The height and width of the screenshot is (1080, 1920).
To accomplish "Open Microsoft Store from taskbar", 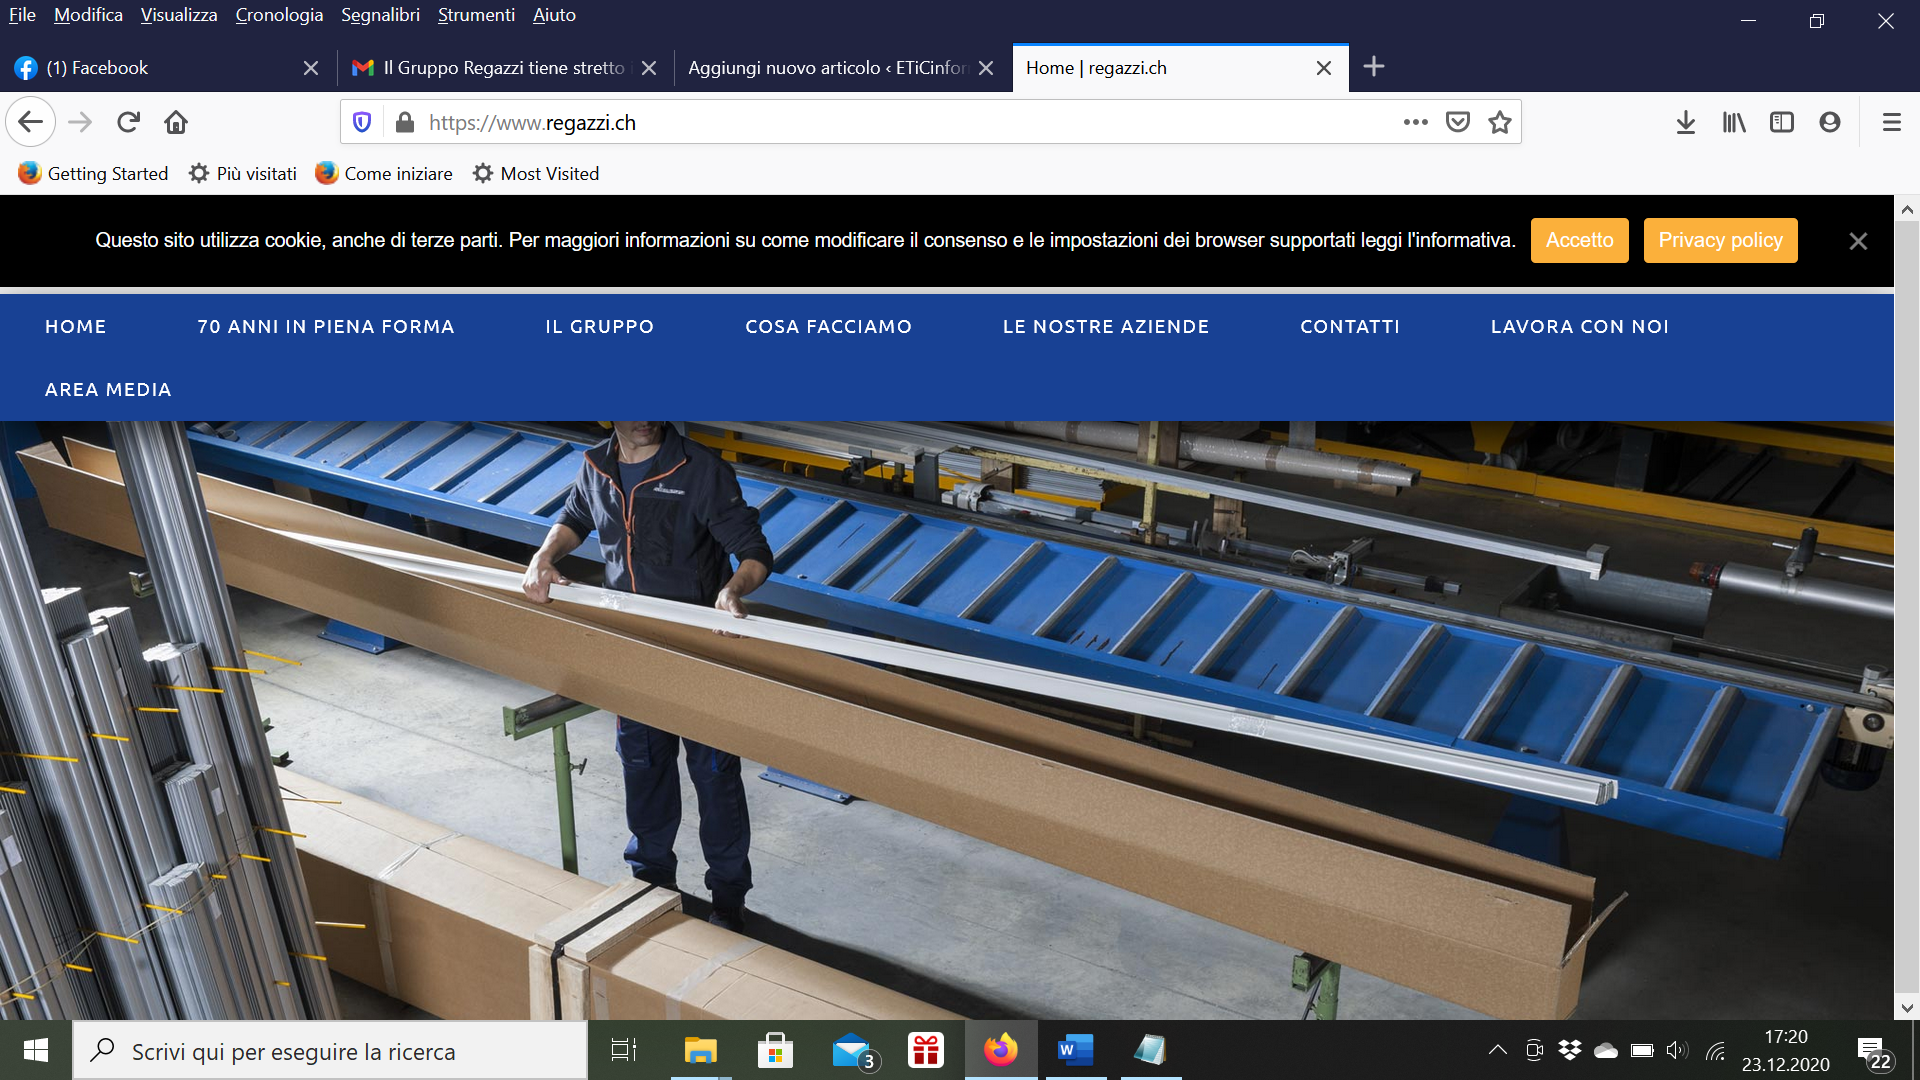I will [x=776, y=1050].
